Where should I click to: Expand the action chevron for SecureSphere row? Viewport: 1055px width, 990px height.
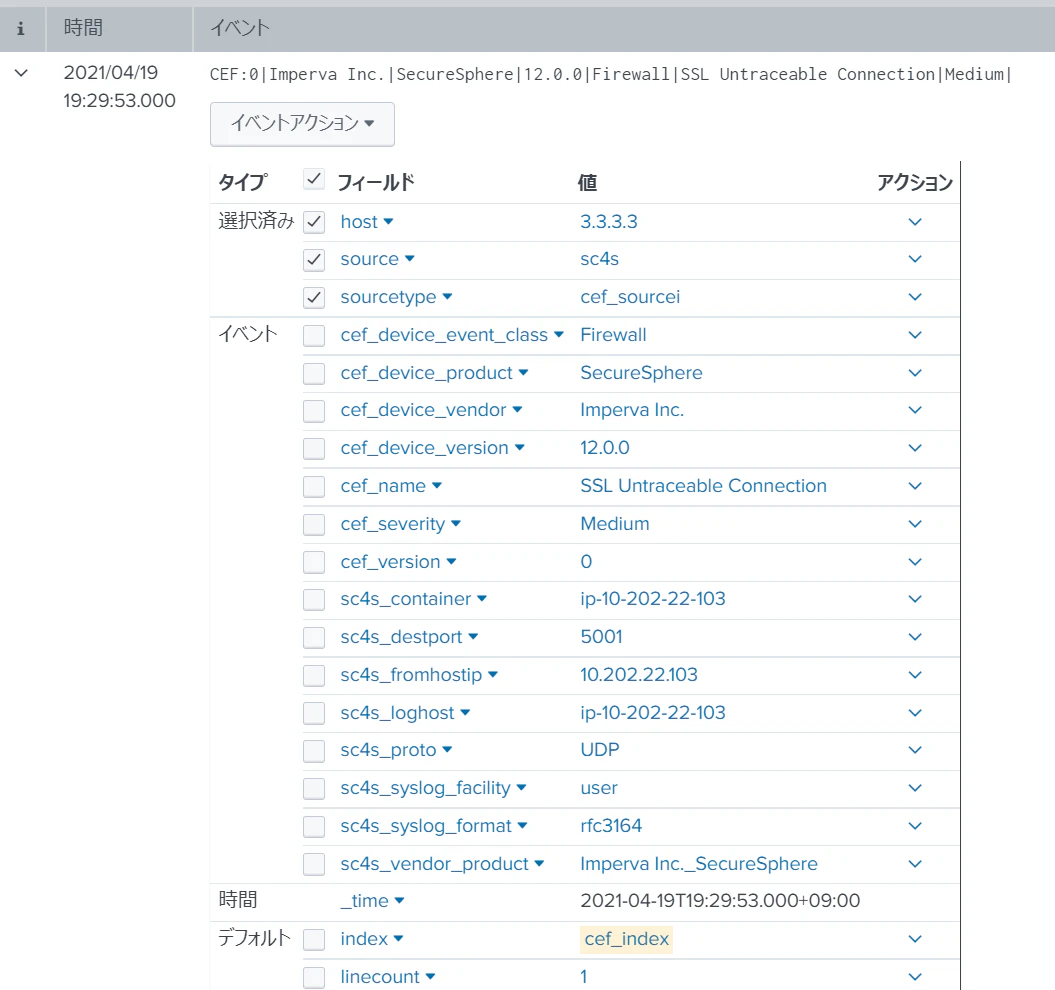click(915, 373)
